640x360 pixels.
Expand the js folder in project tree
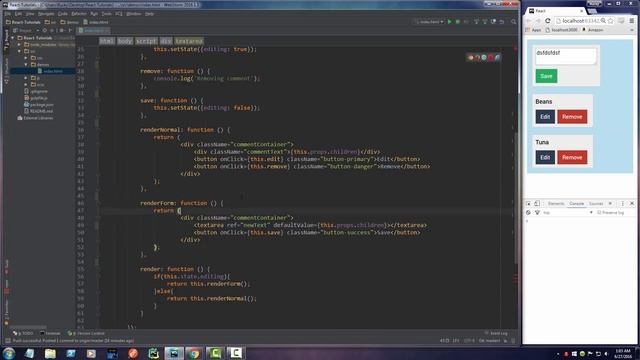coord(26,78)
